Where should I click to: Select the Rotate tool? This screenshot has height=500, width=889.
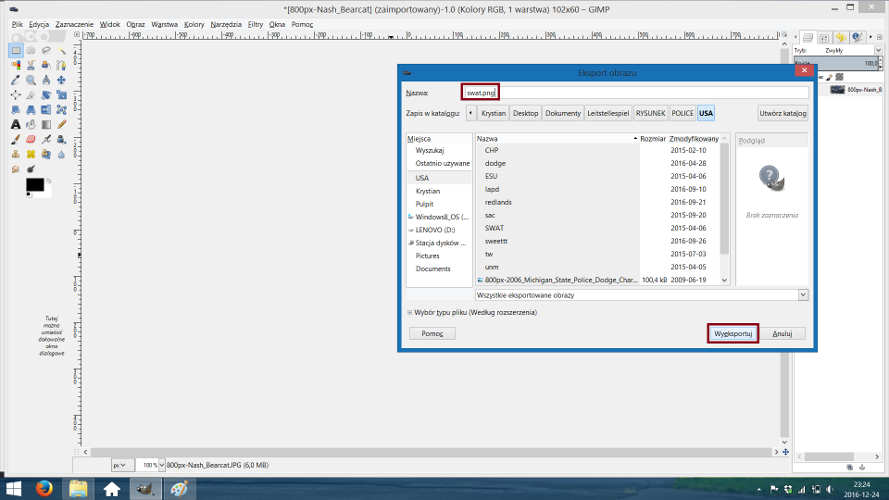point(46,95)
